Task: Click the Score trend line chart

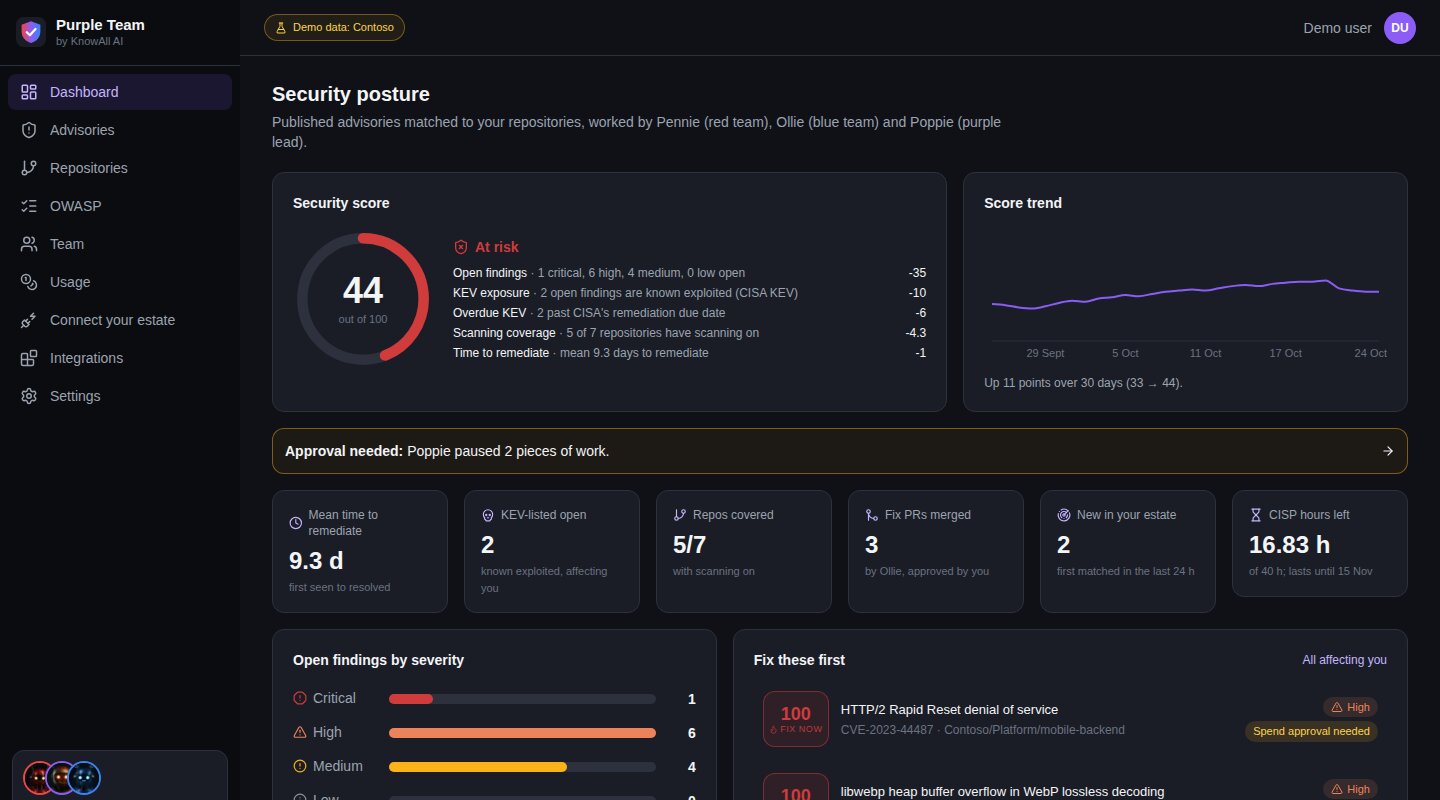Action: click(x=1185, y=296)
